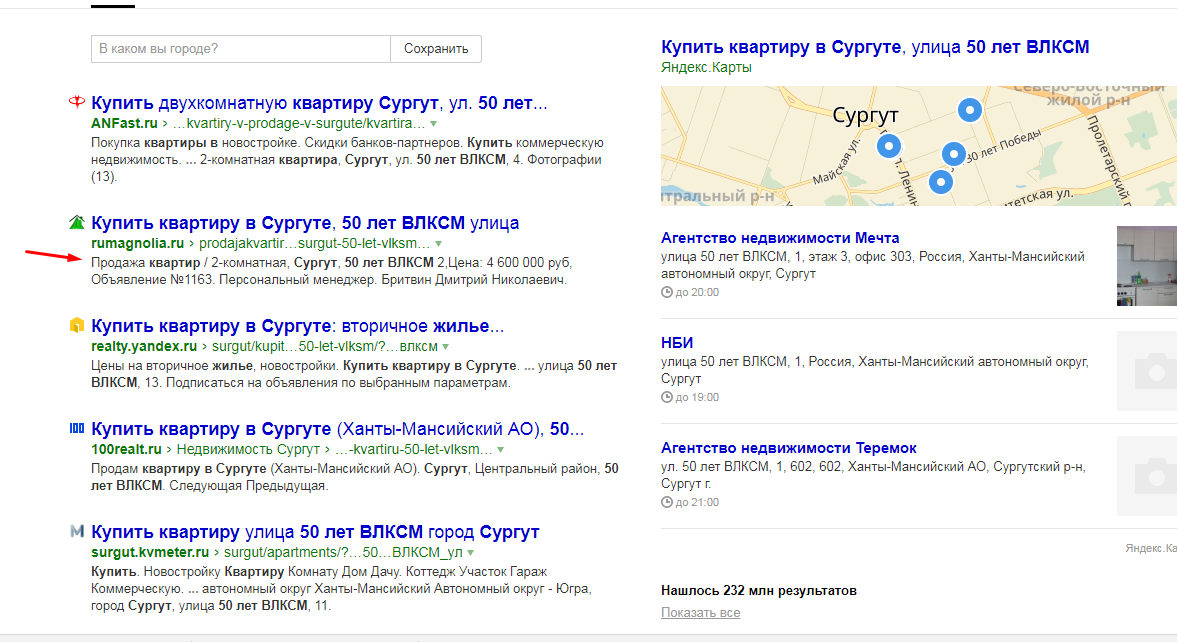
Task: Click the realty.yandex.ru domain link
Action: (144, 346)
